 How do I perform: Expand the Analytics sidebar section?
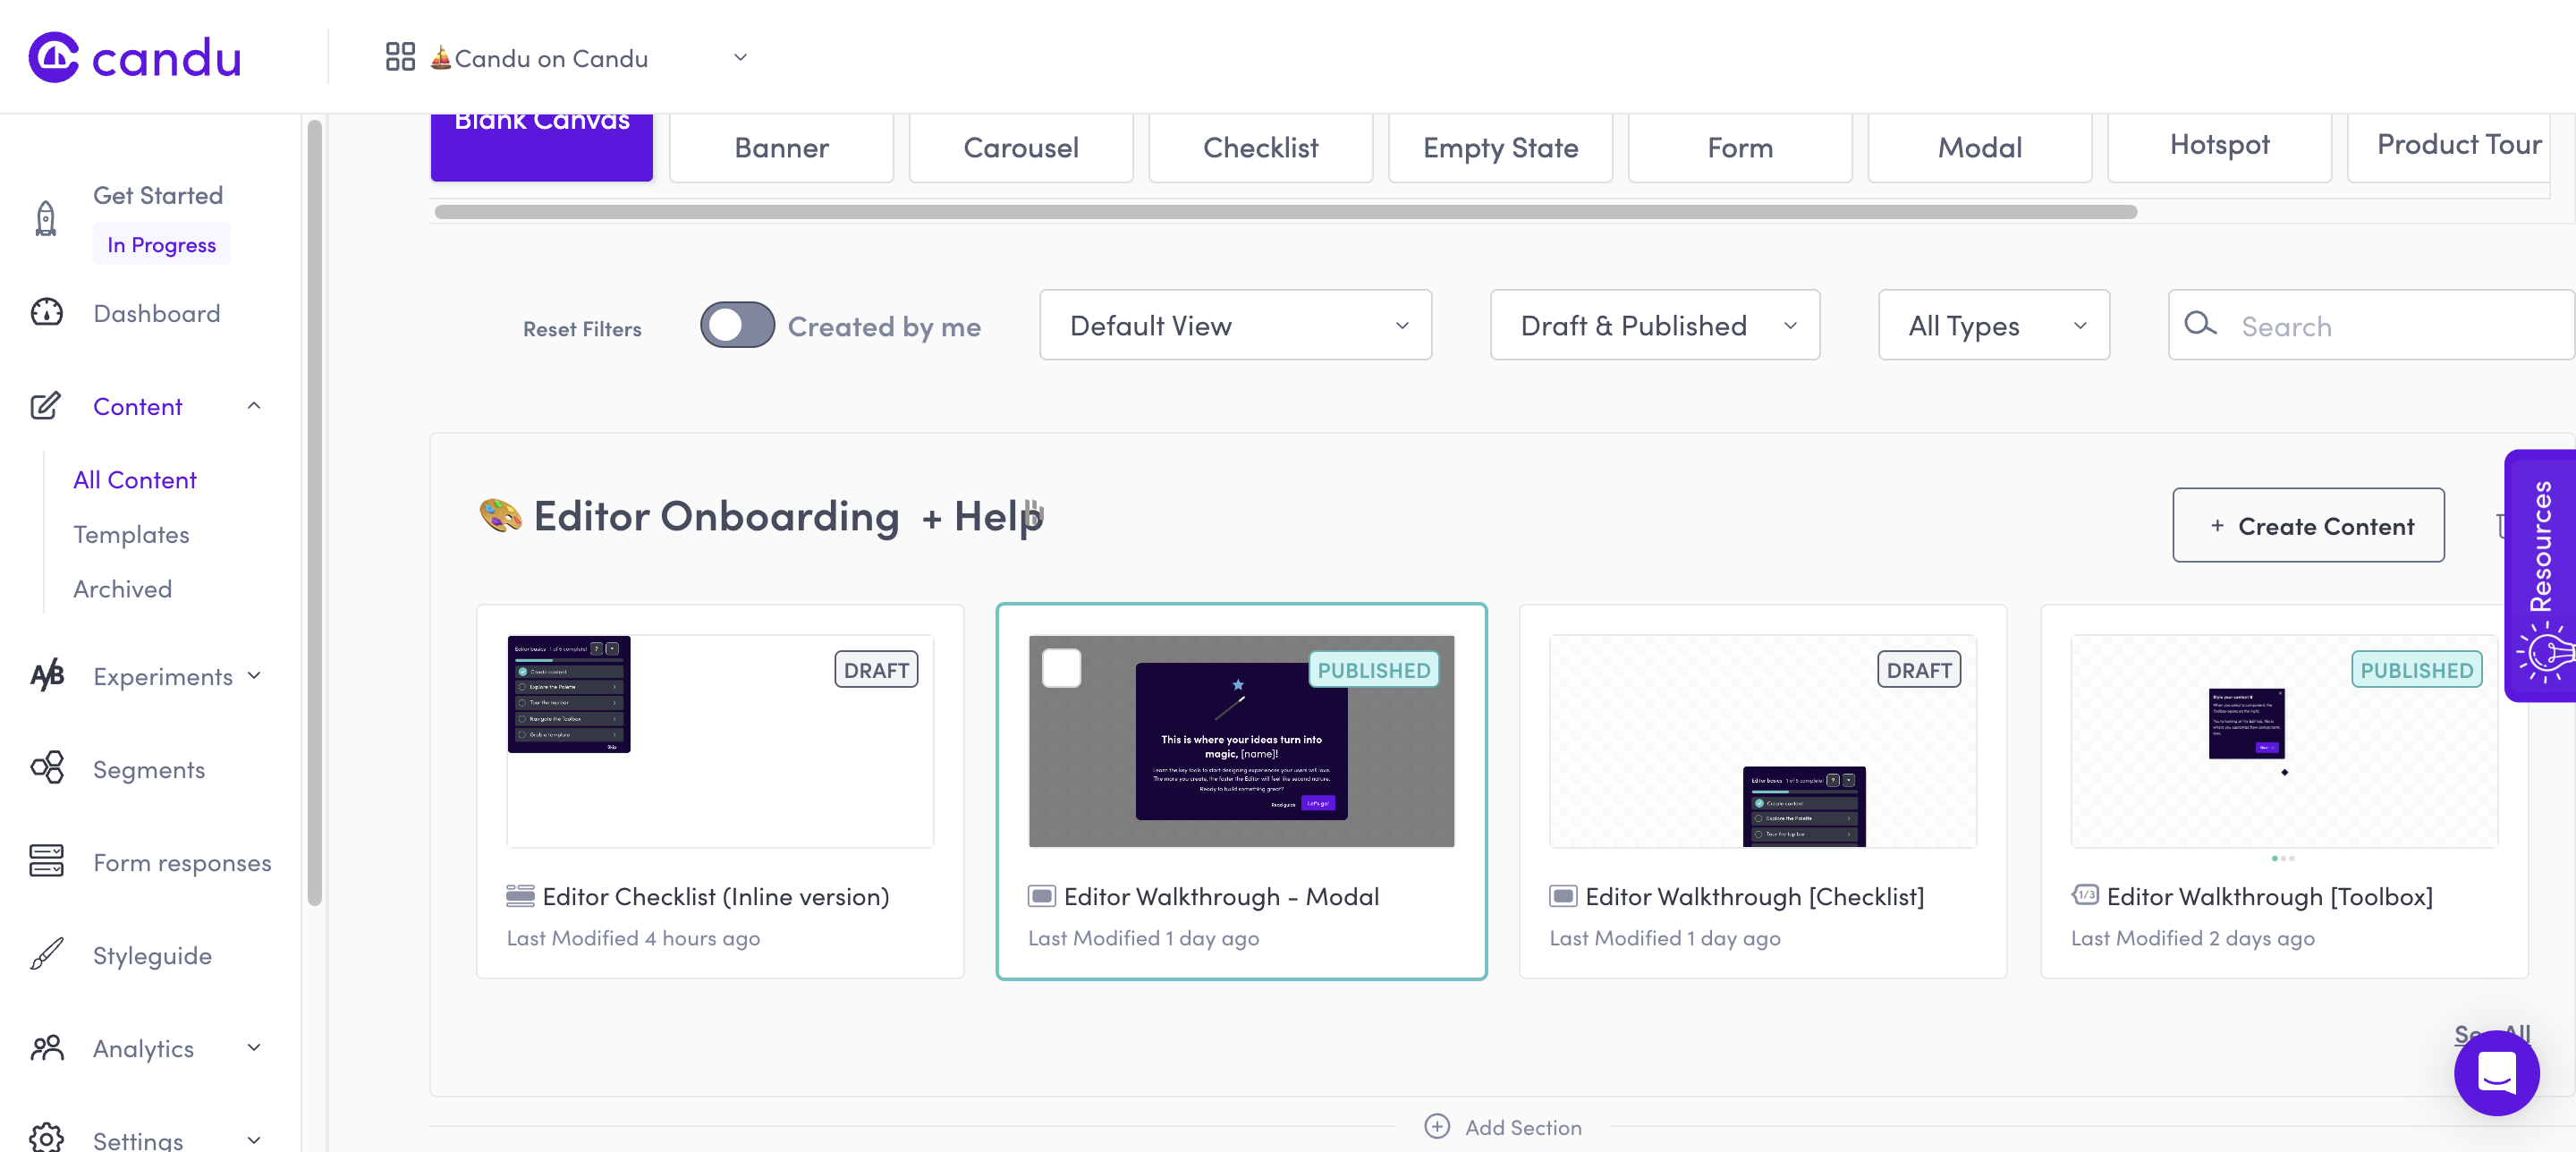[x=255, y=1048]
